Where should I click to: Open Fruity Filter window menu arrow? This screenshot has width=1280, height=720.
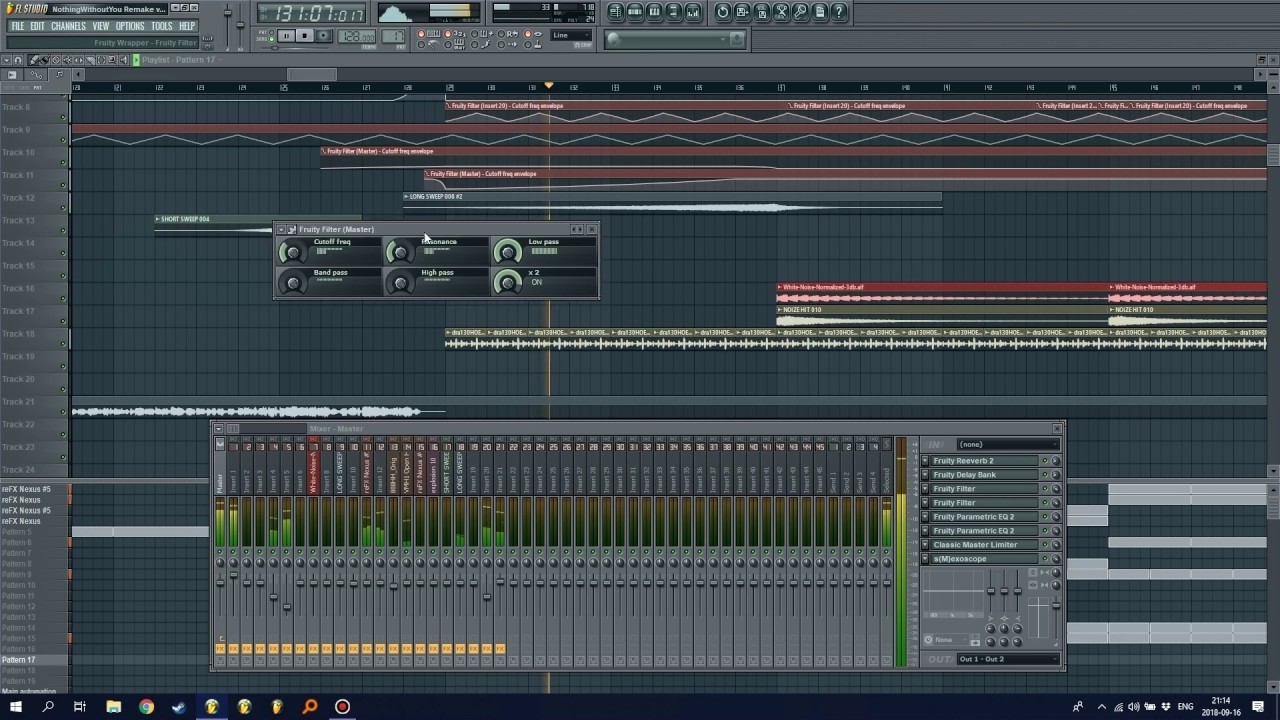point(281,230)
